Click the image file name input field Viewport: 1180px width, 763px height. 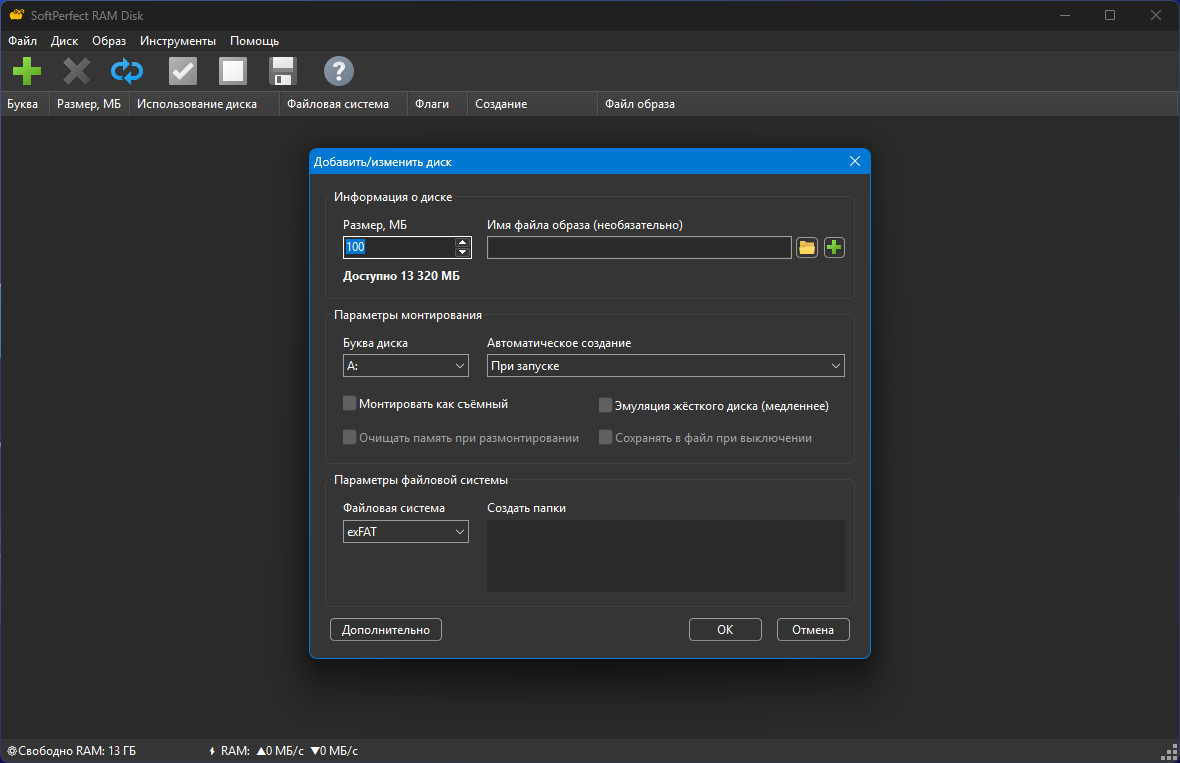point(639,247)
